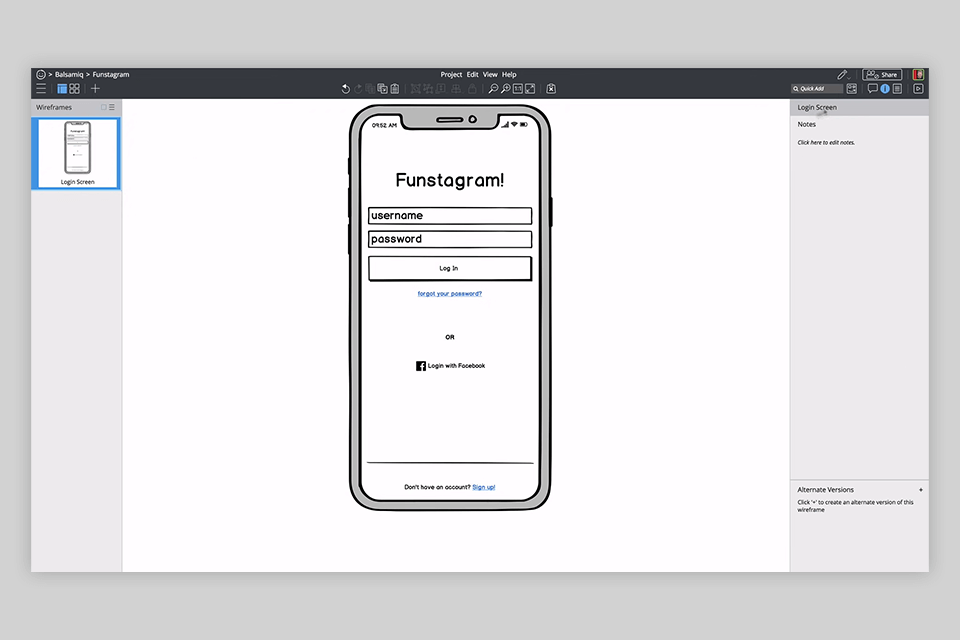Click the Group icon in toolbar
The height and width of the screenshot is (640, 960).
(x=416, y=89)
